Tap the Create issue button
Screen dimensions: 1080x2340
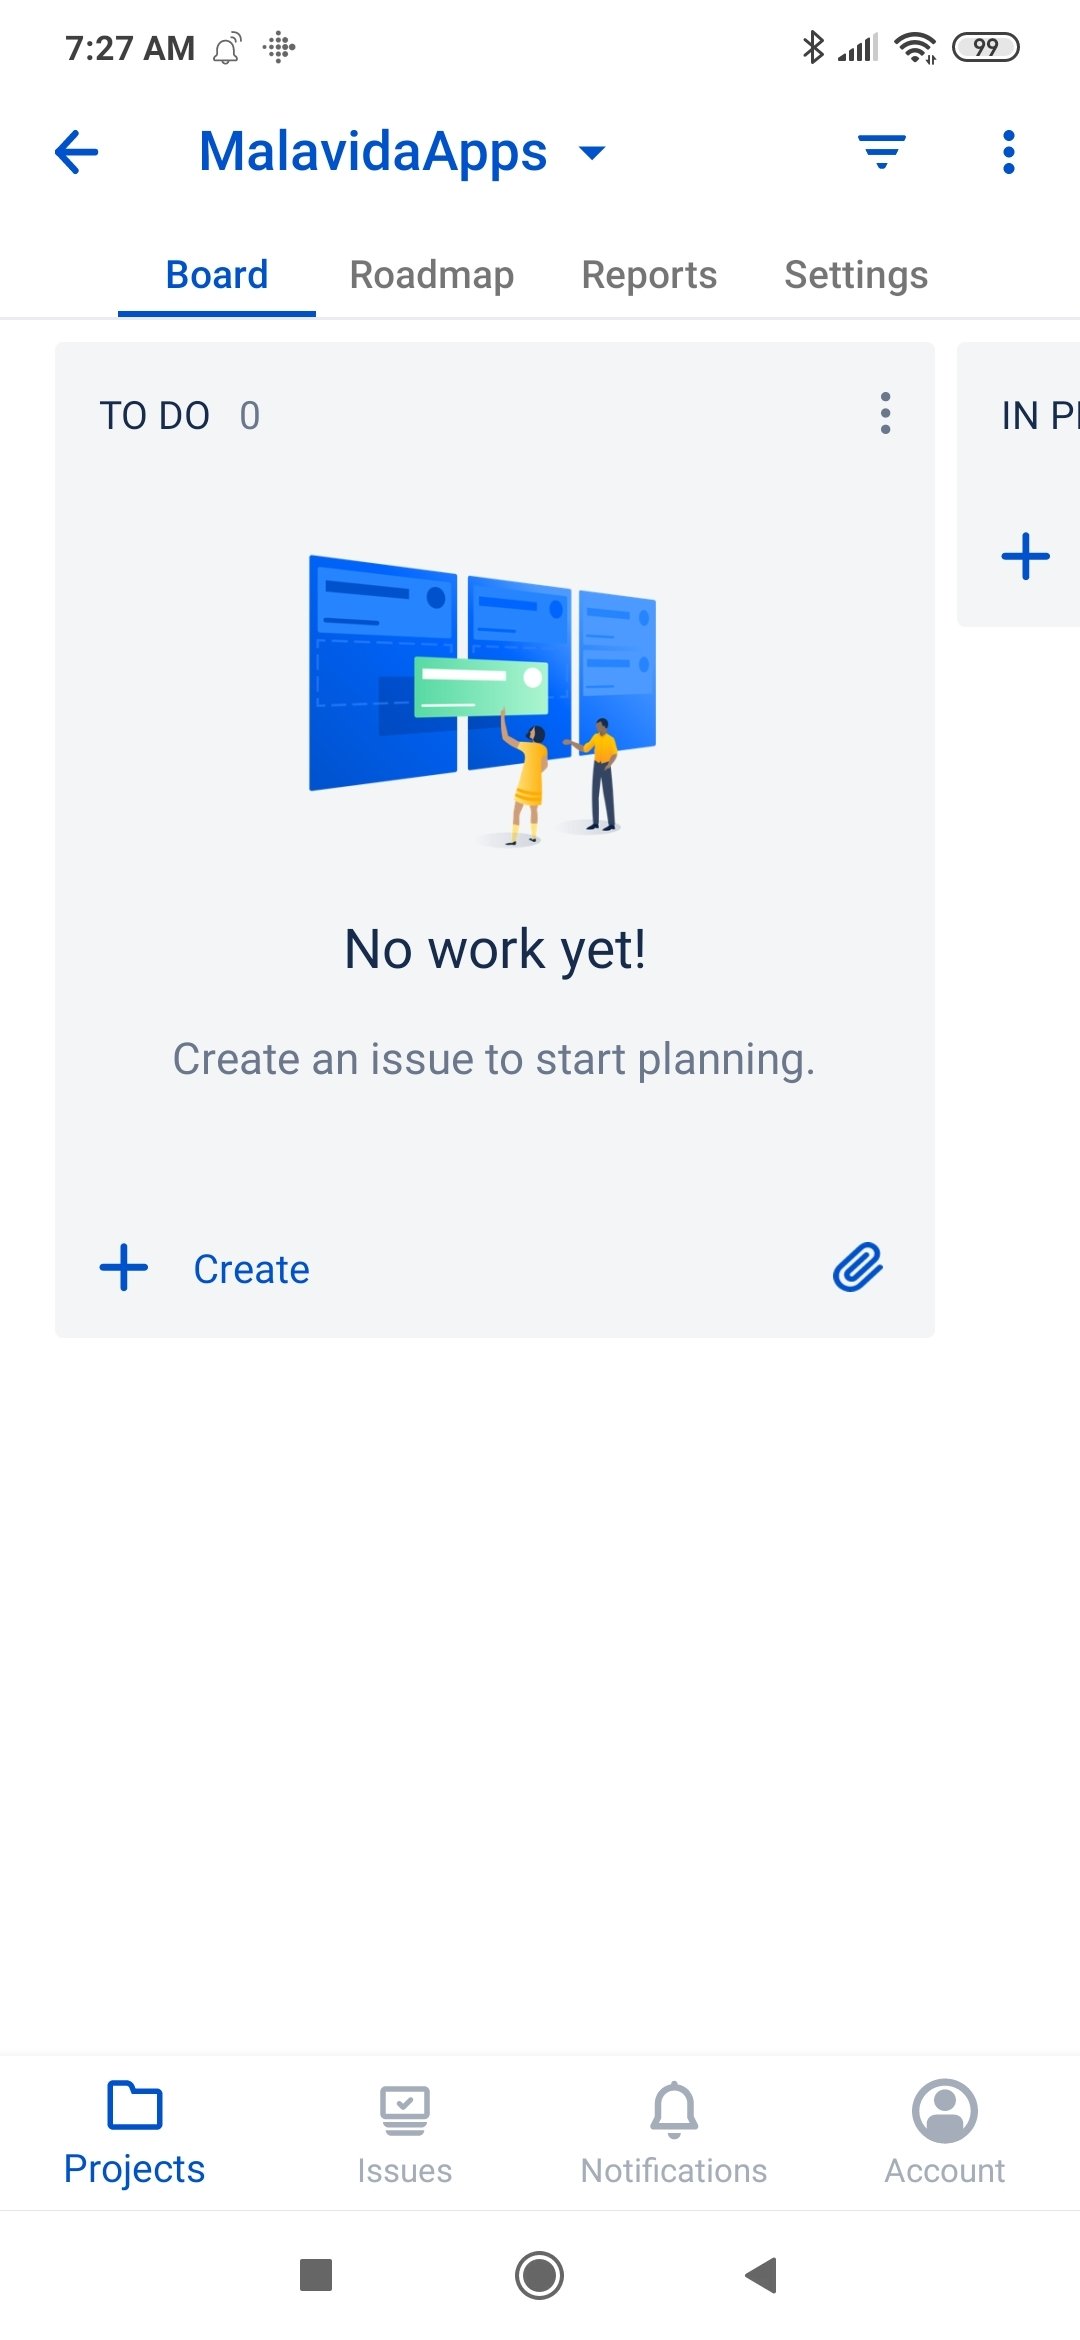coord(205,1269)
